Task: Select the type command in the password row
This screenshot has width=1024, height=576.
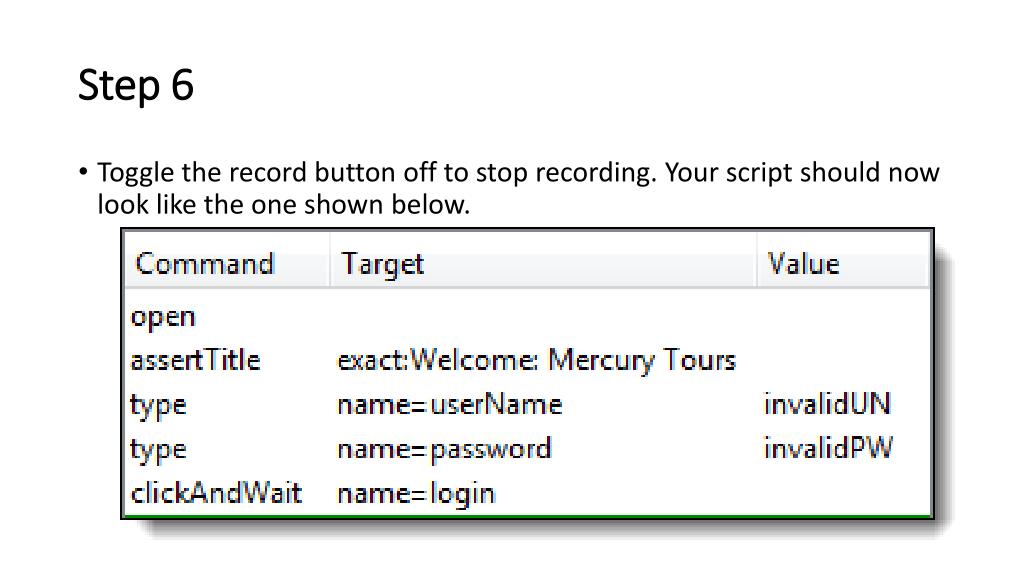Action: click(158, 449)
